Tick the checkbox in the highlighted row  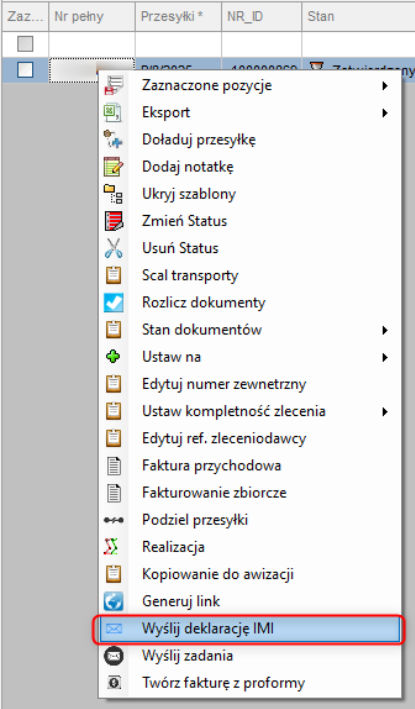25,70
